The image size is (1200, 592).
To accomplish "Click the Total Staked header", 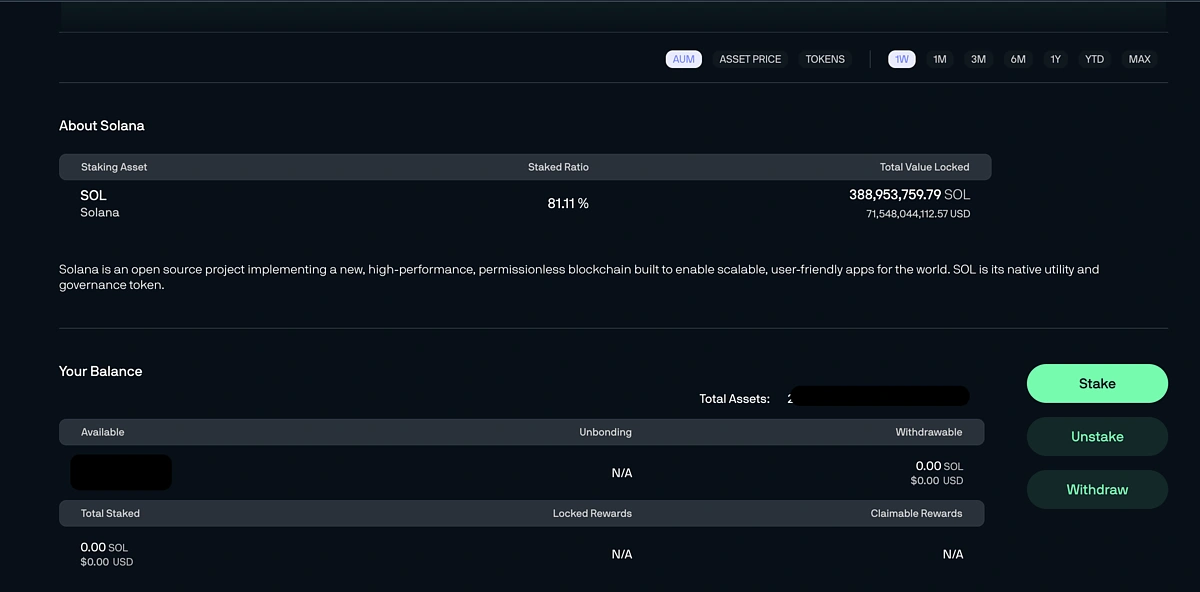I will coord(110,513).
